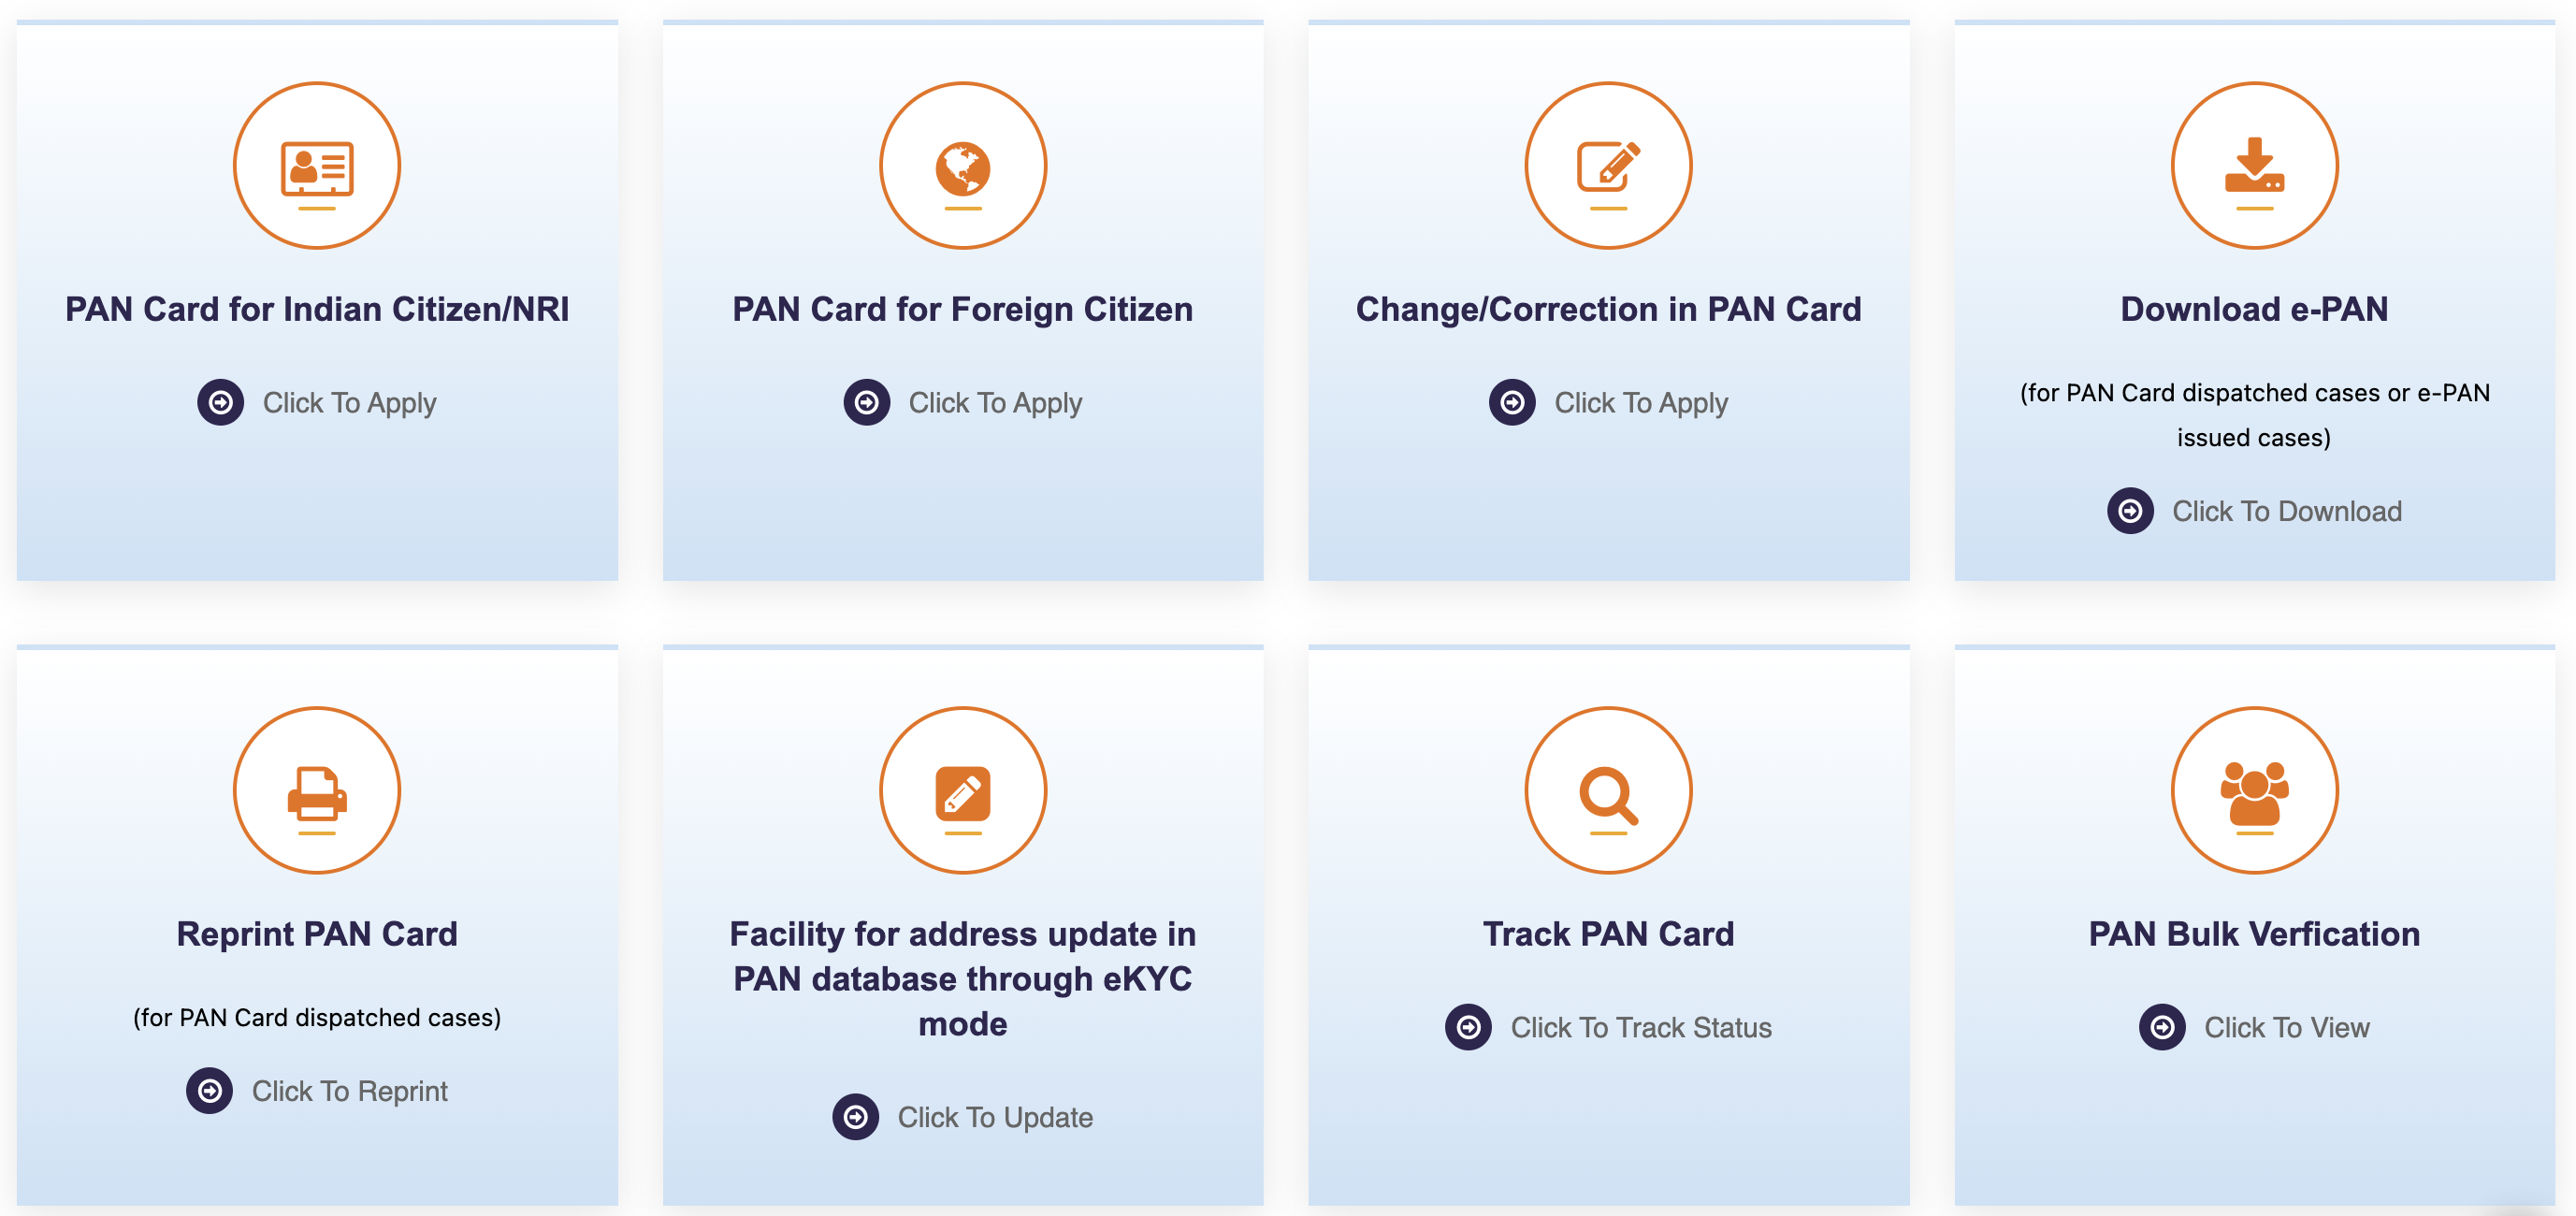Click the download icon above Download e-PAN
Image resolution: width=2576 pixels, height=1216 pixels.
tap(2252, 166)
